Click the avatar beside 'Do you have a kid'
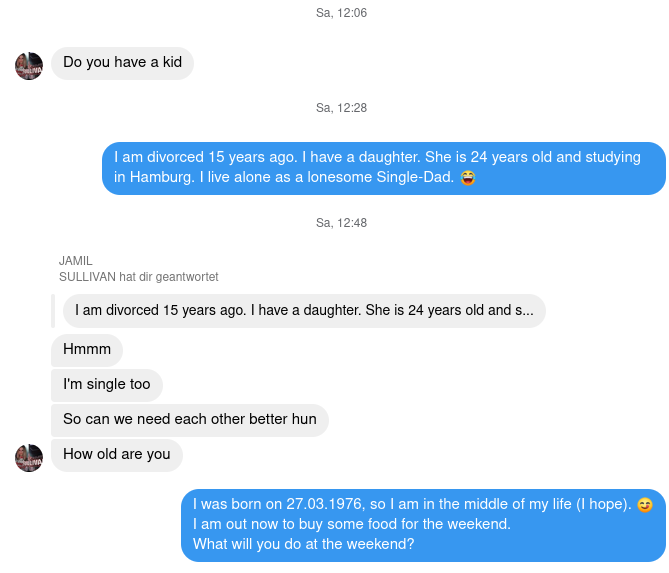669x573 pixels. (x=29, y=66)
